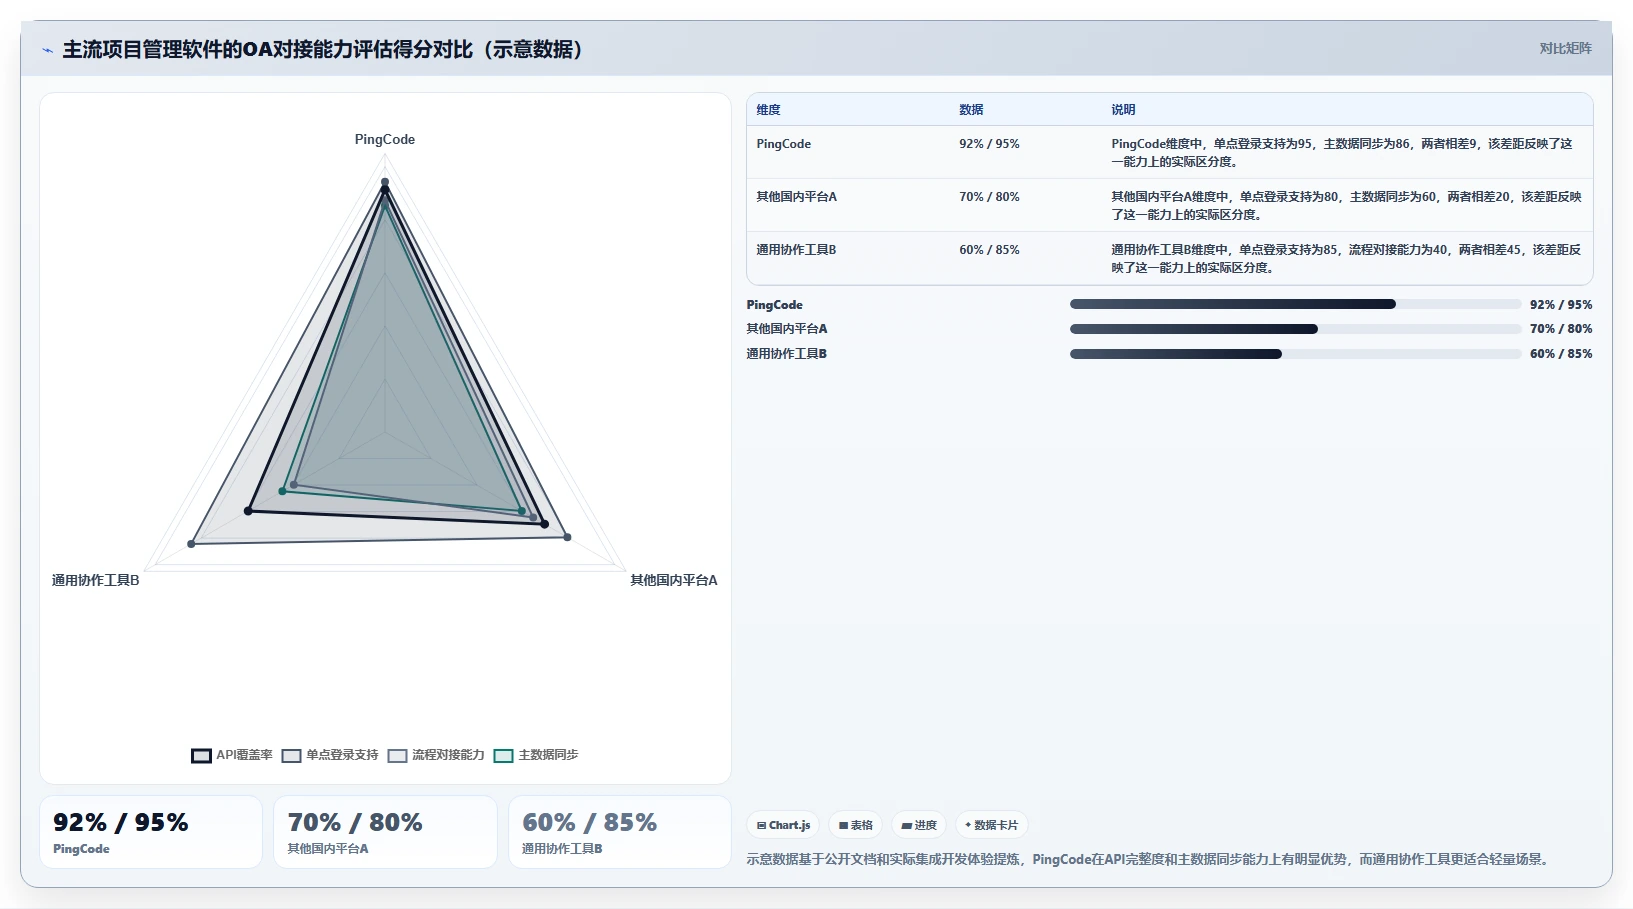This screenshot has height=909, width=1633.
Task: Click the 主数据同步 teal legend color box
Action: 503,756
